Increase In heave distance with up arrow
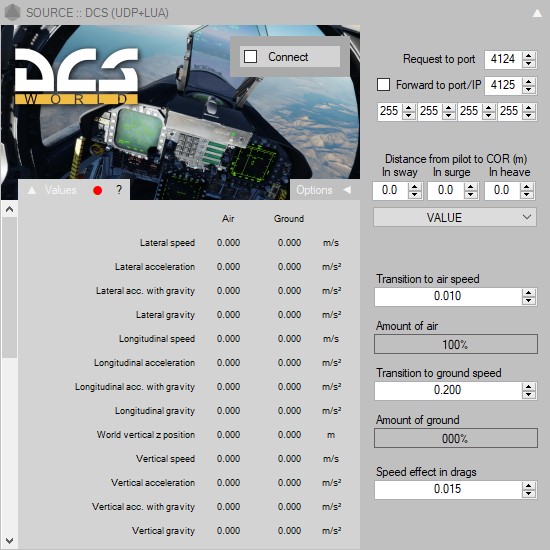 point(527,187)
